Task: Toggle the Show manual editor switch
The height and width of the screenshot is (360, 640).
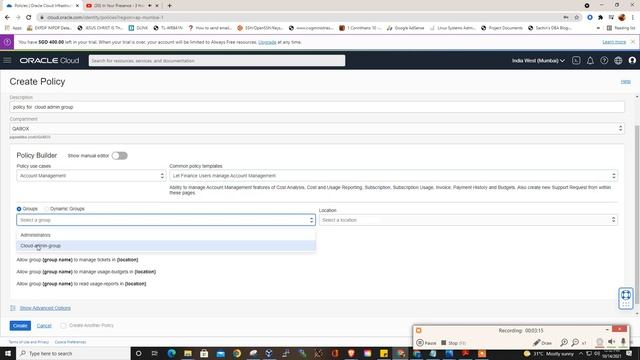Action: 120,156
